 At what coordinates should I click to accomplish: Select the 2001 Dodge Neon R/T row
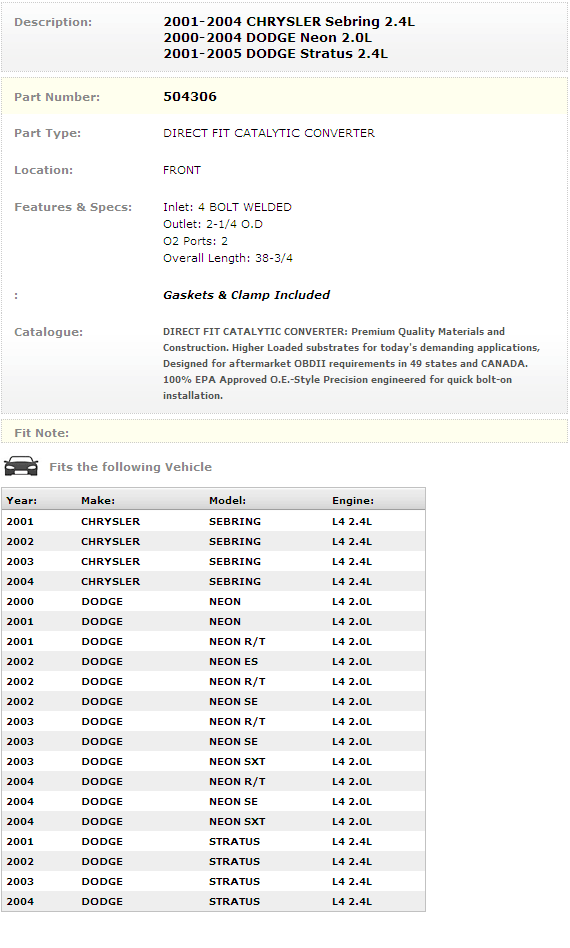tap(213, 641)
